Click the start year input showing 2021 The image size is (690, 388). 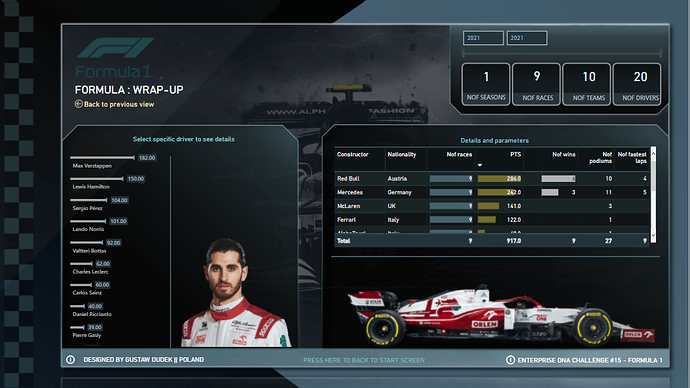point(483,38)
